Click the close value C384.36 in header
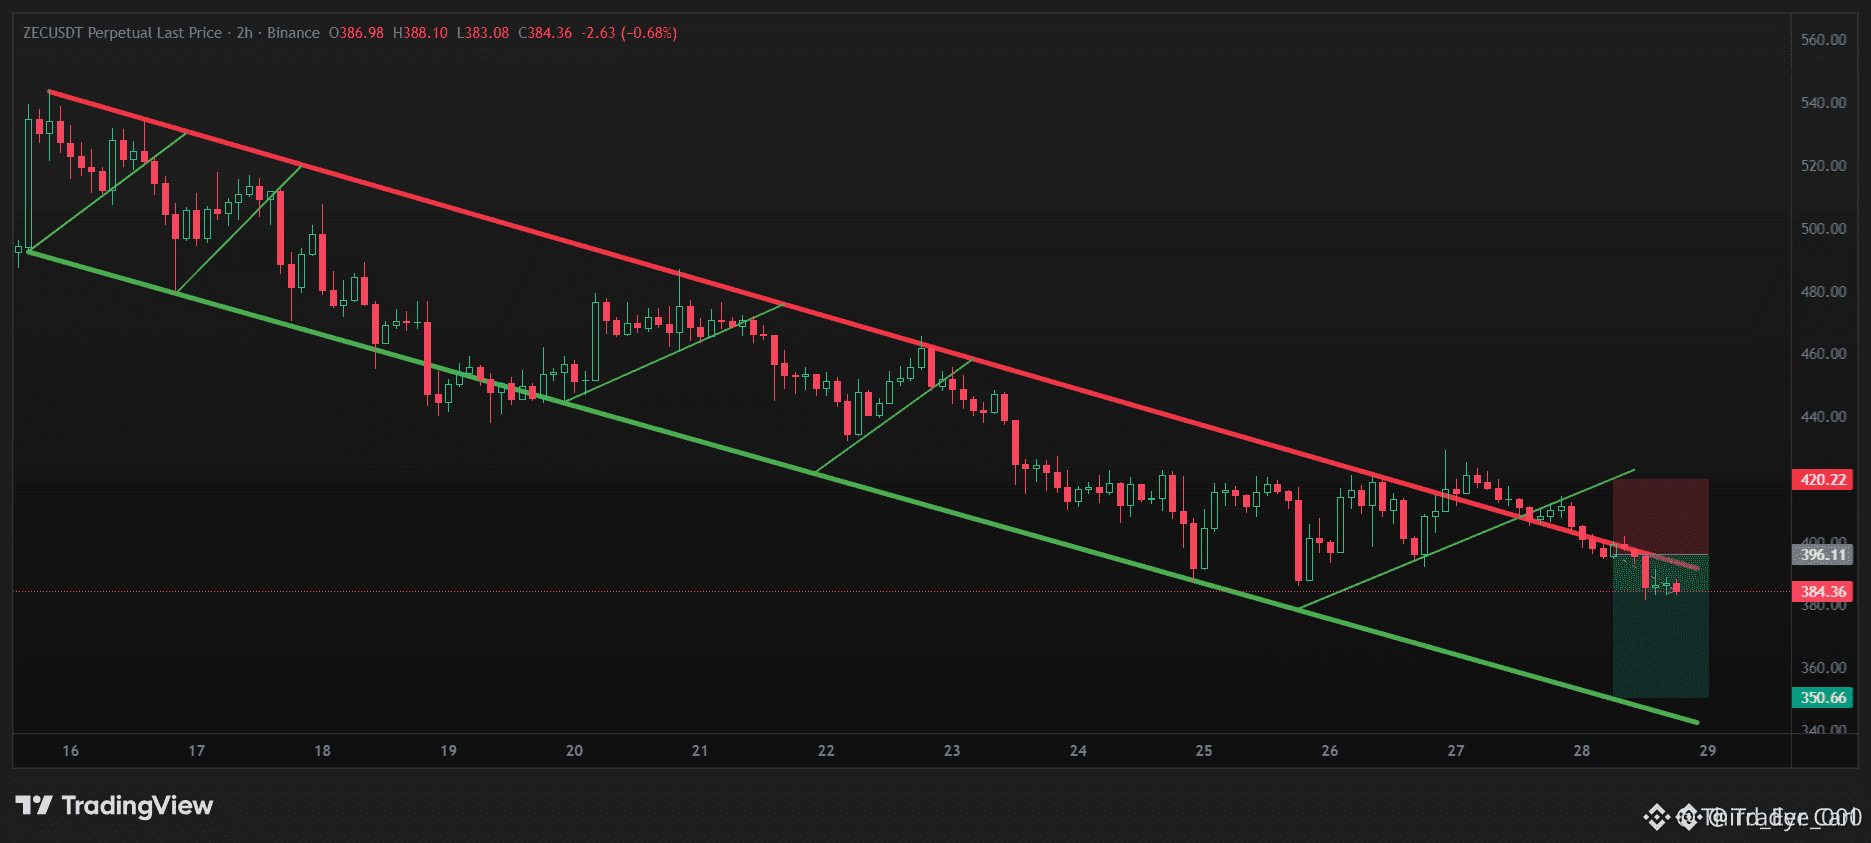This screenshot has height=843, width=1871. point(545,33)
